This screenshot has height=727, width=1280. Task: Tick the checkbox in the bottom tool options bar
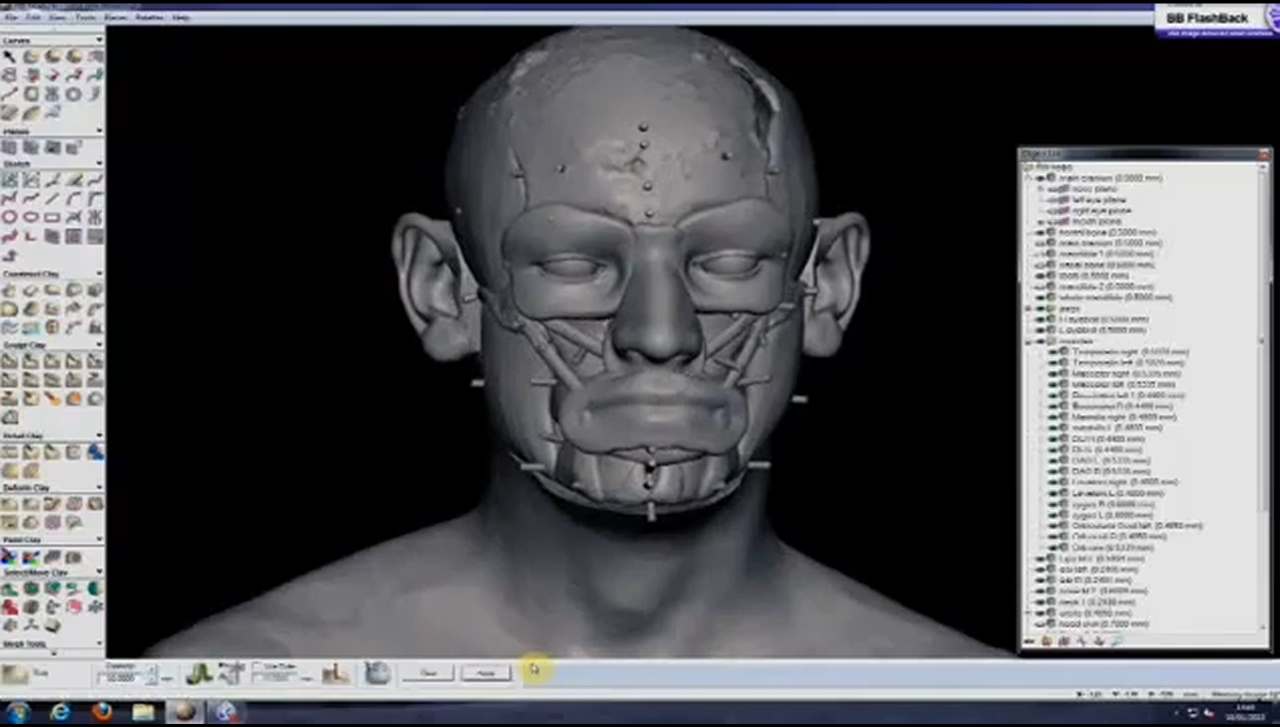pos(256,666)
